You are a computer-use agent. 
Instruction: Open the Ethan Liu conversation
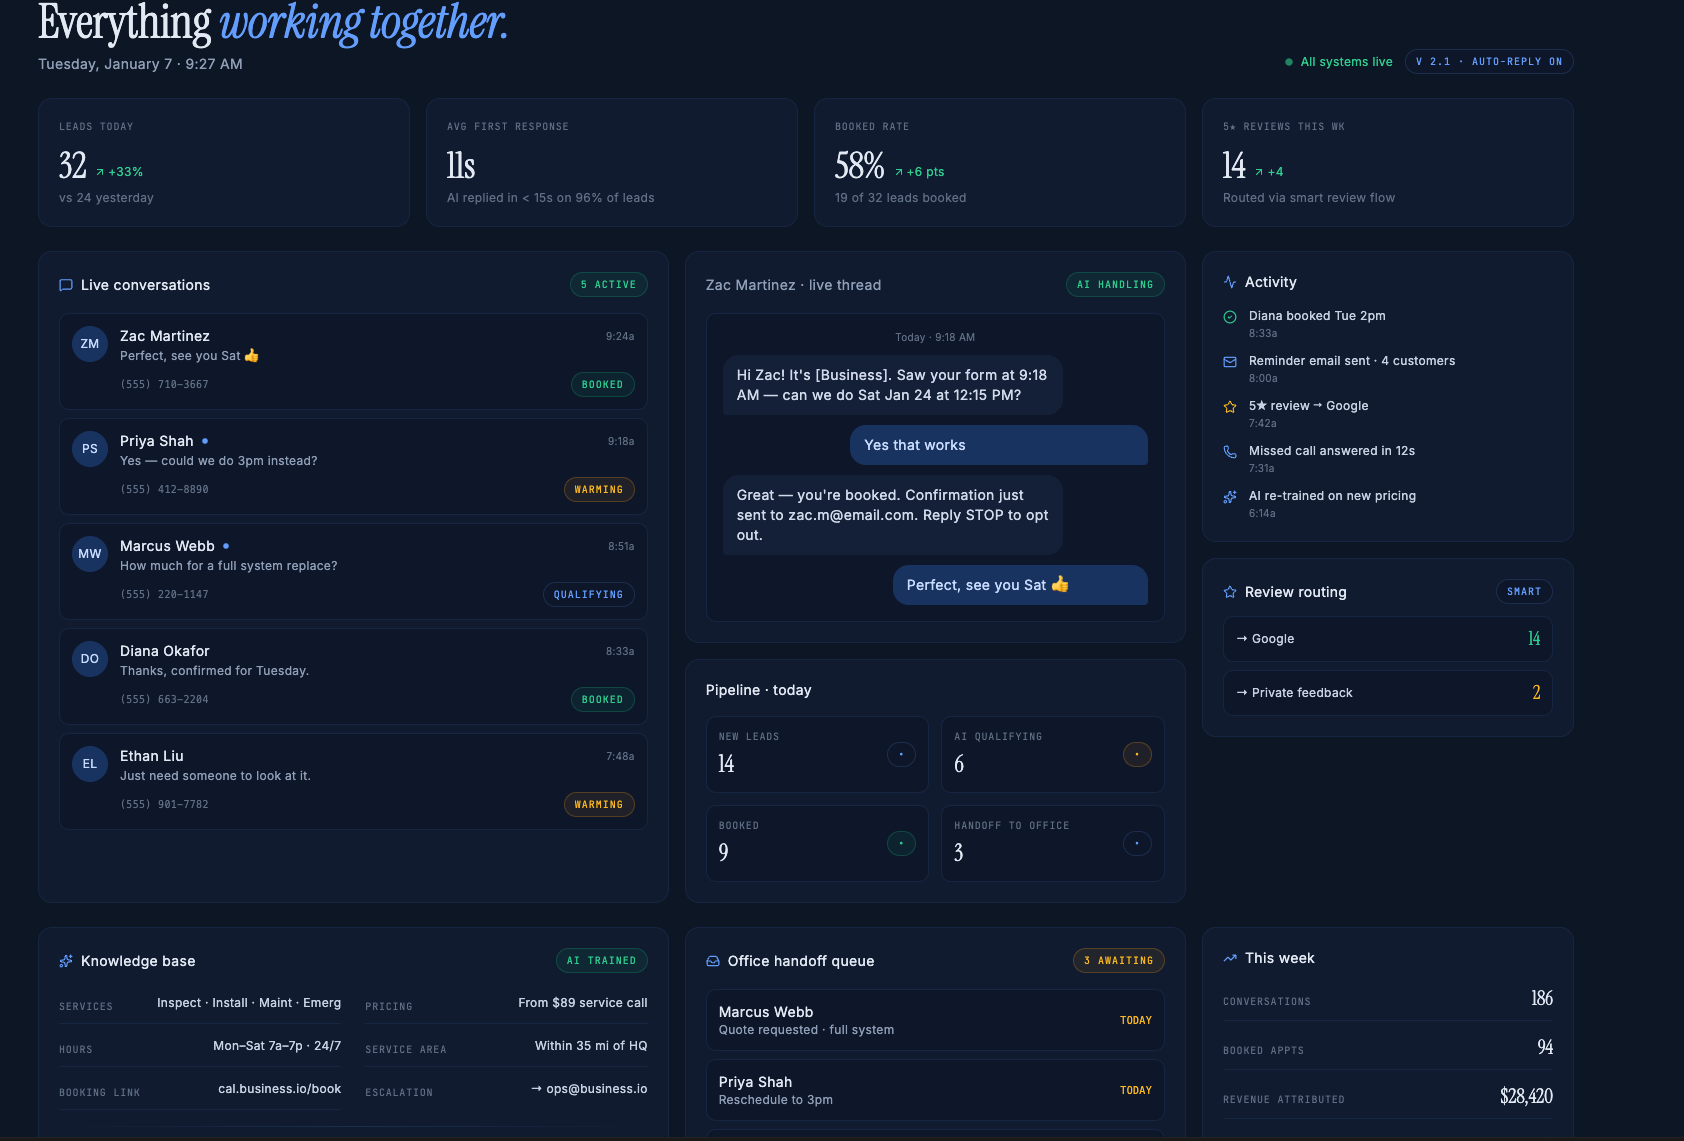353,781
